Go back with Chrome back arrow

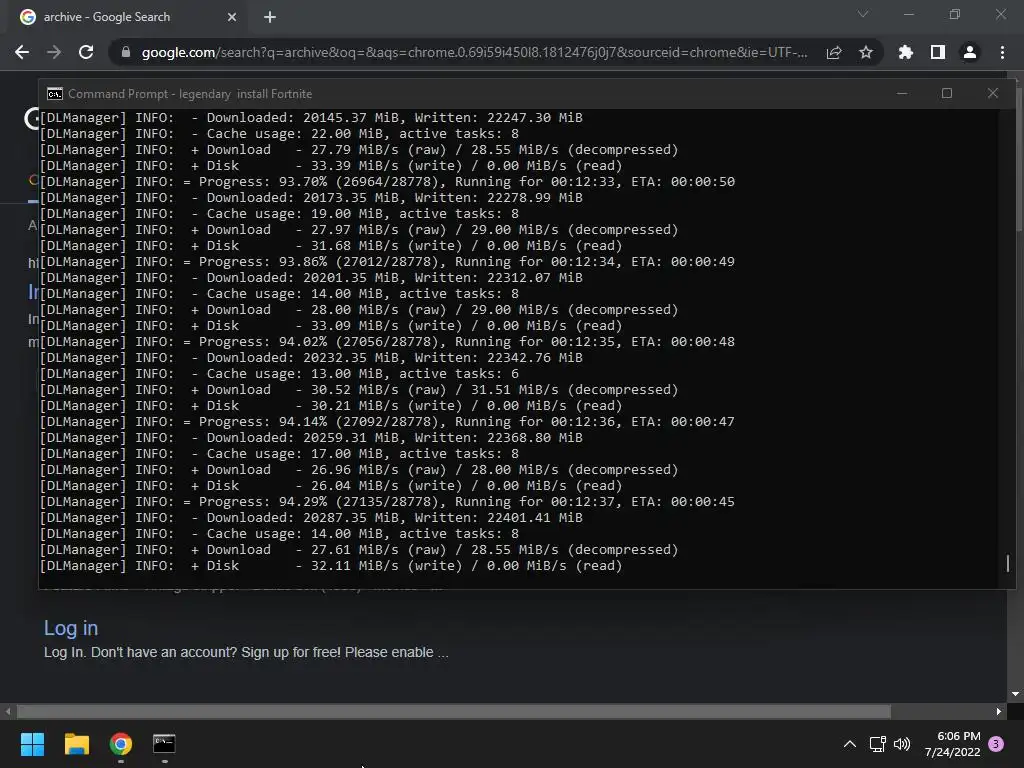pyautogui.click(x=22, y=52)
